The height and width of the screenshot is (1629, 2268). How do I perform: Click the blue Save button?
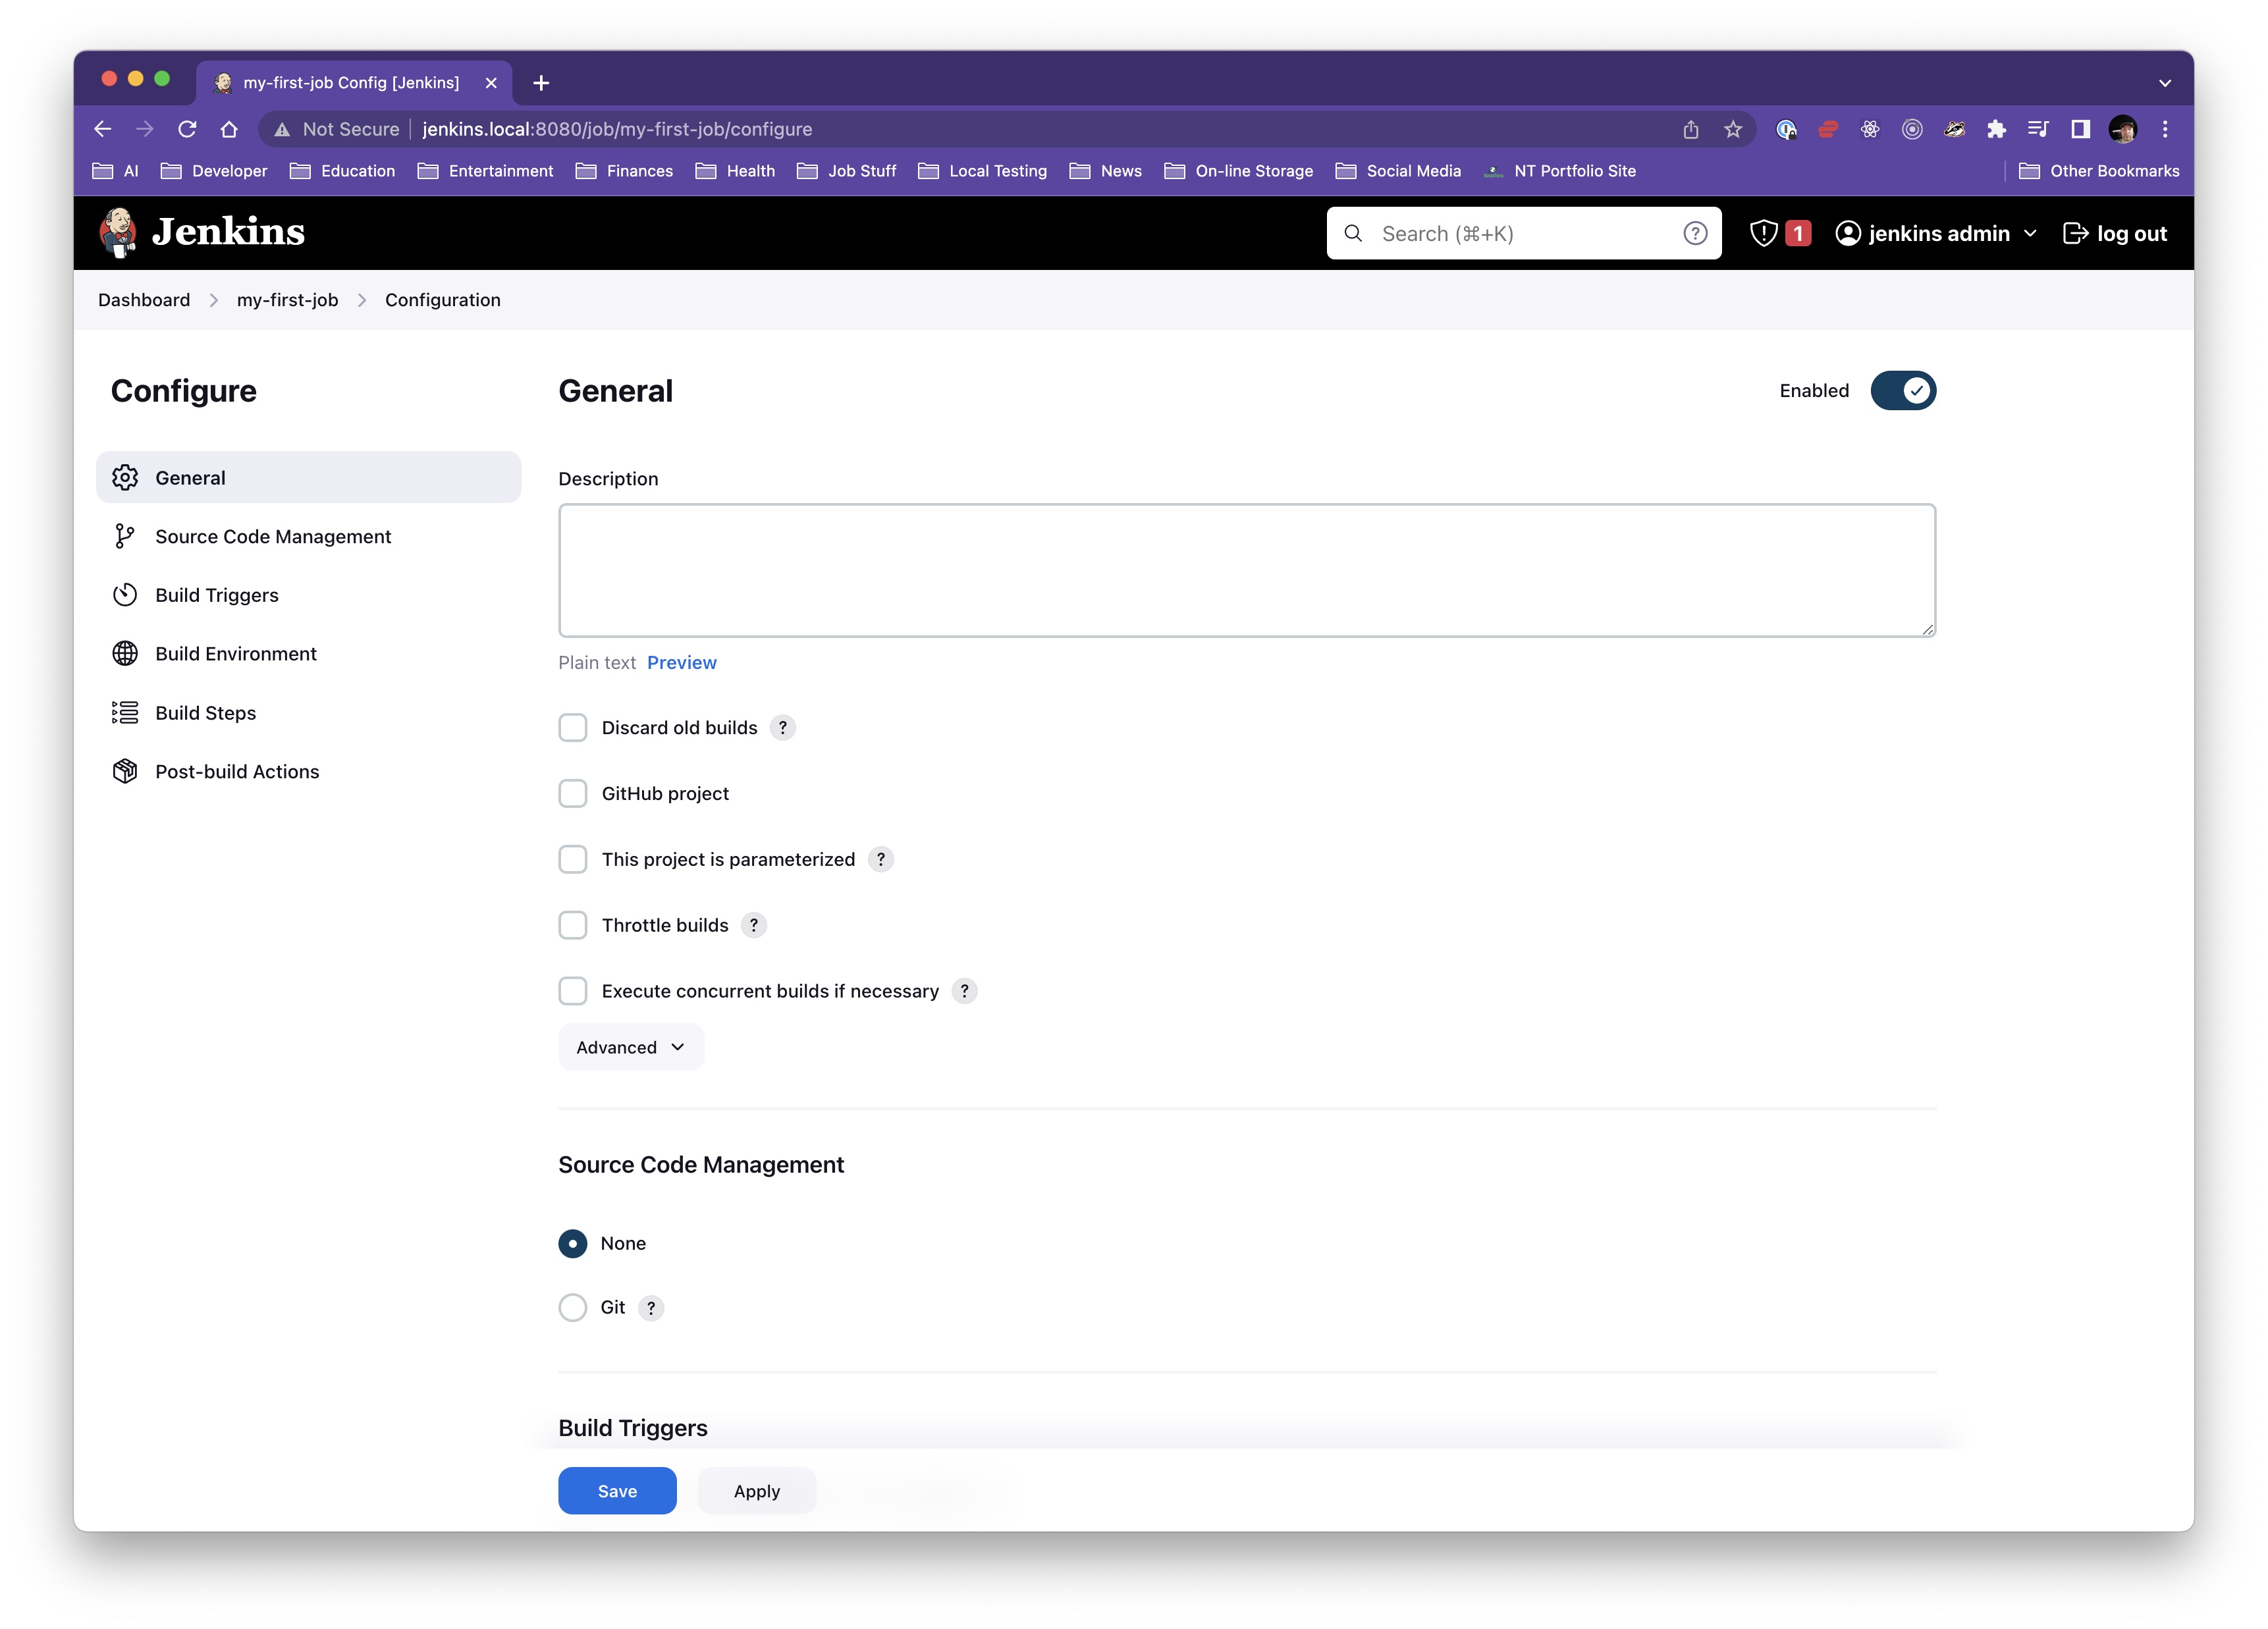click(617, 1491)
